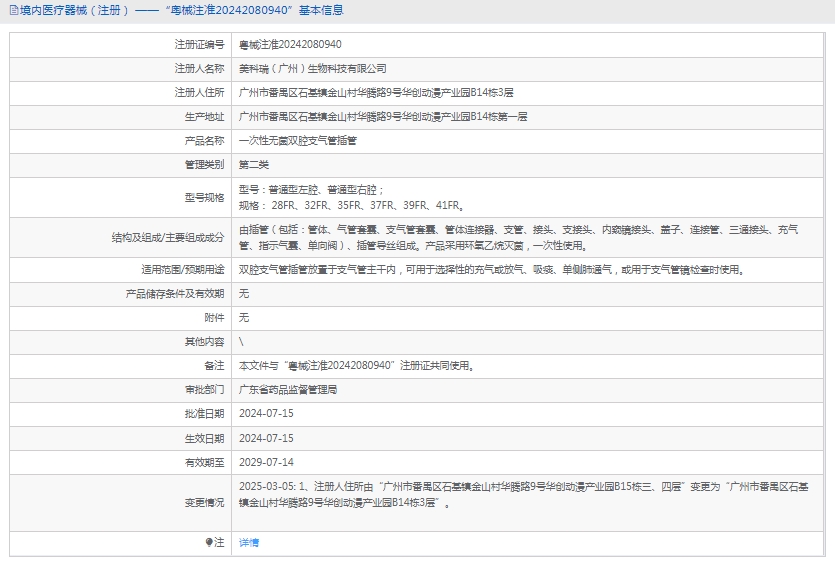Screen dimensions: 835x564
Task: Click the 变更情况 change record text
Action: [517, 494]
